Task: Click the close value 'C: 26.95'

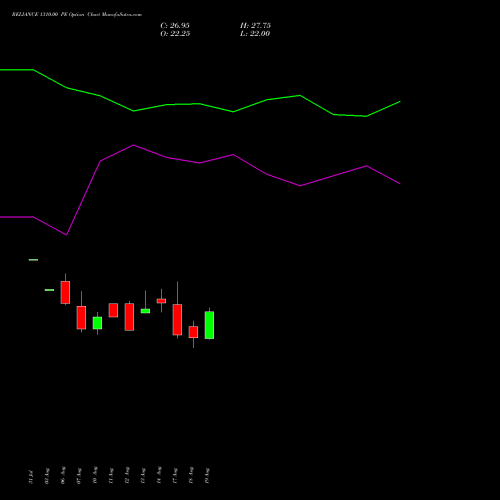Action: [x=175, y=26]
